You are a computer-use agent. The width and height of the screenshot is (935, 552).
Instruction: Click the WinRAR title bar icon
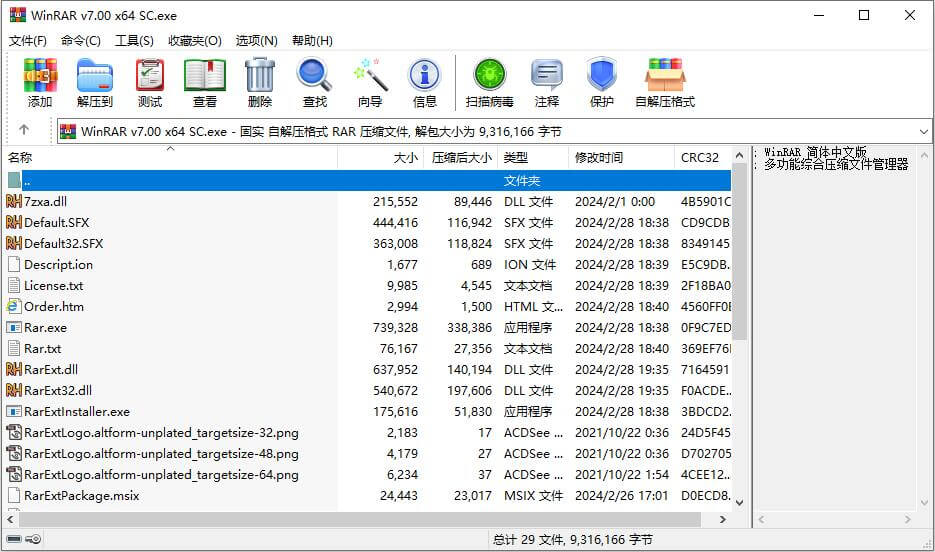(x=18, y=15)
